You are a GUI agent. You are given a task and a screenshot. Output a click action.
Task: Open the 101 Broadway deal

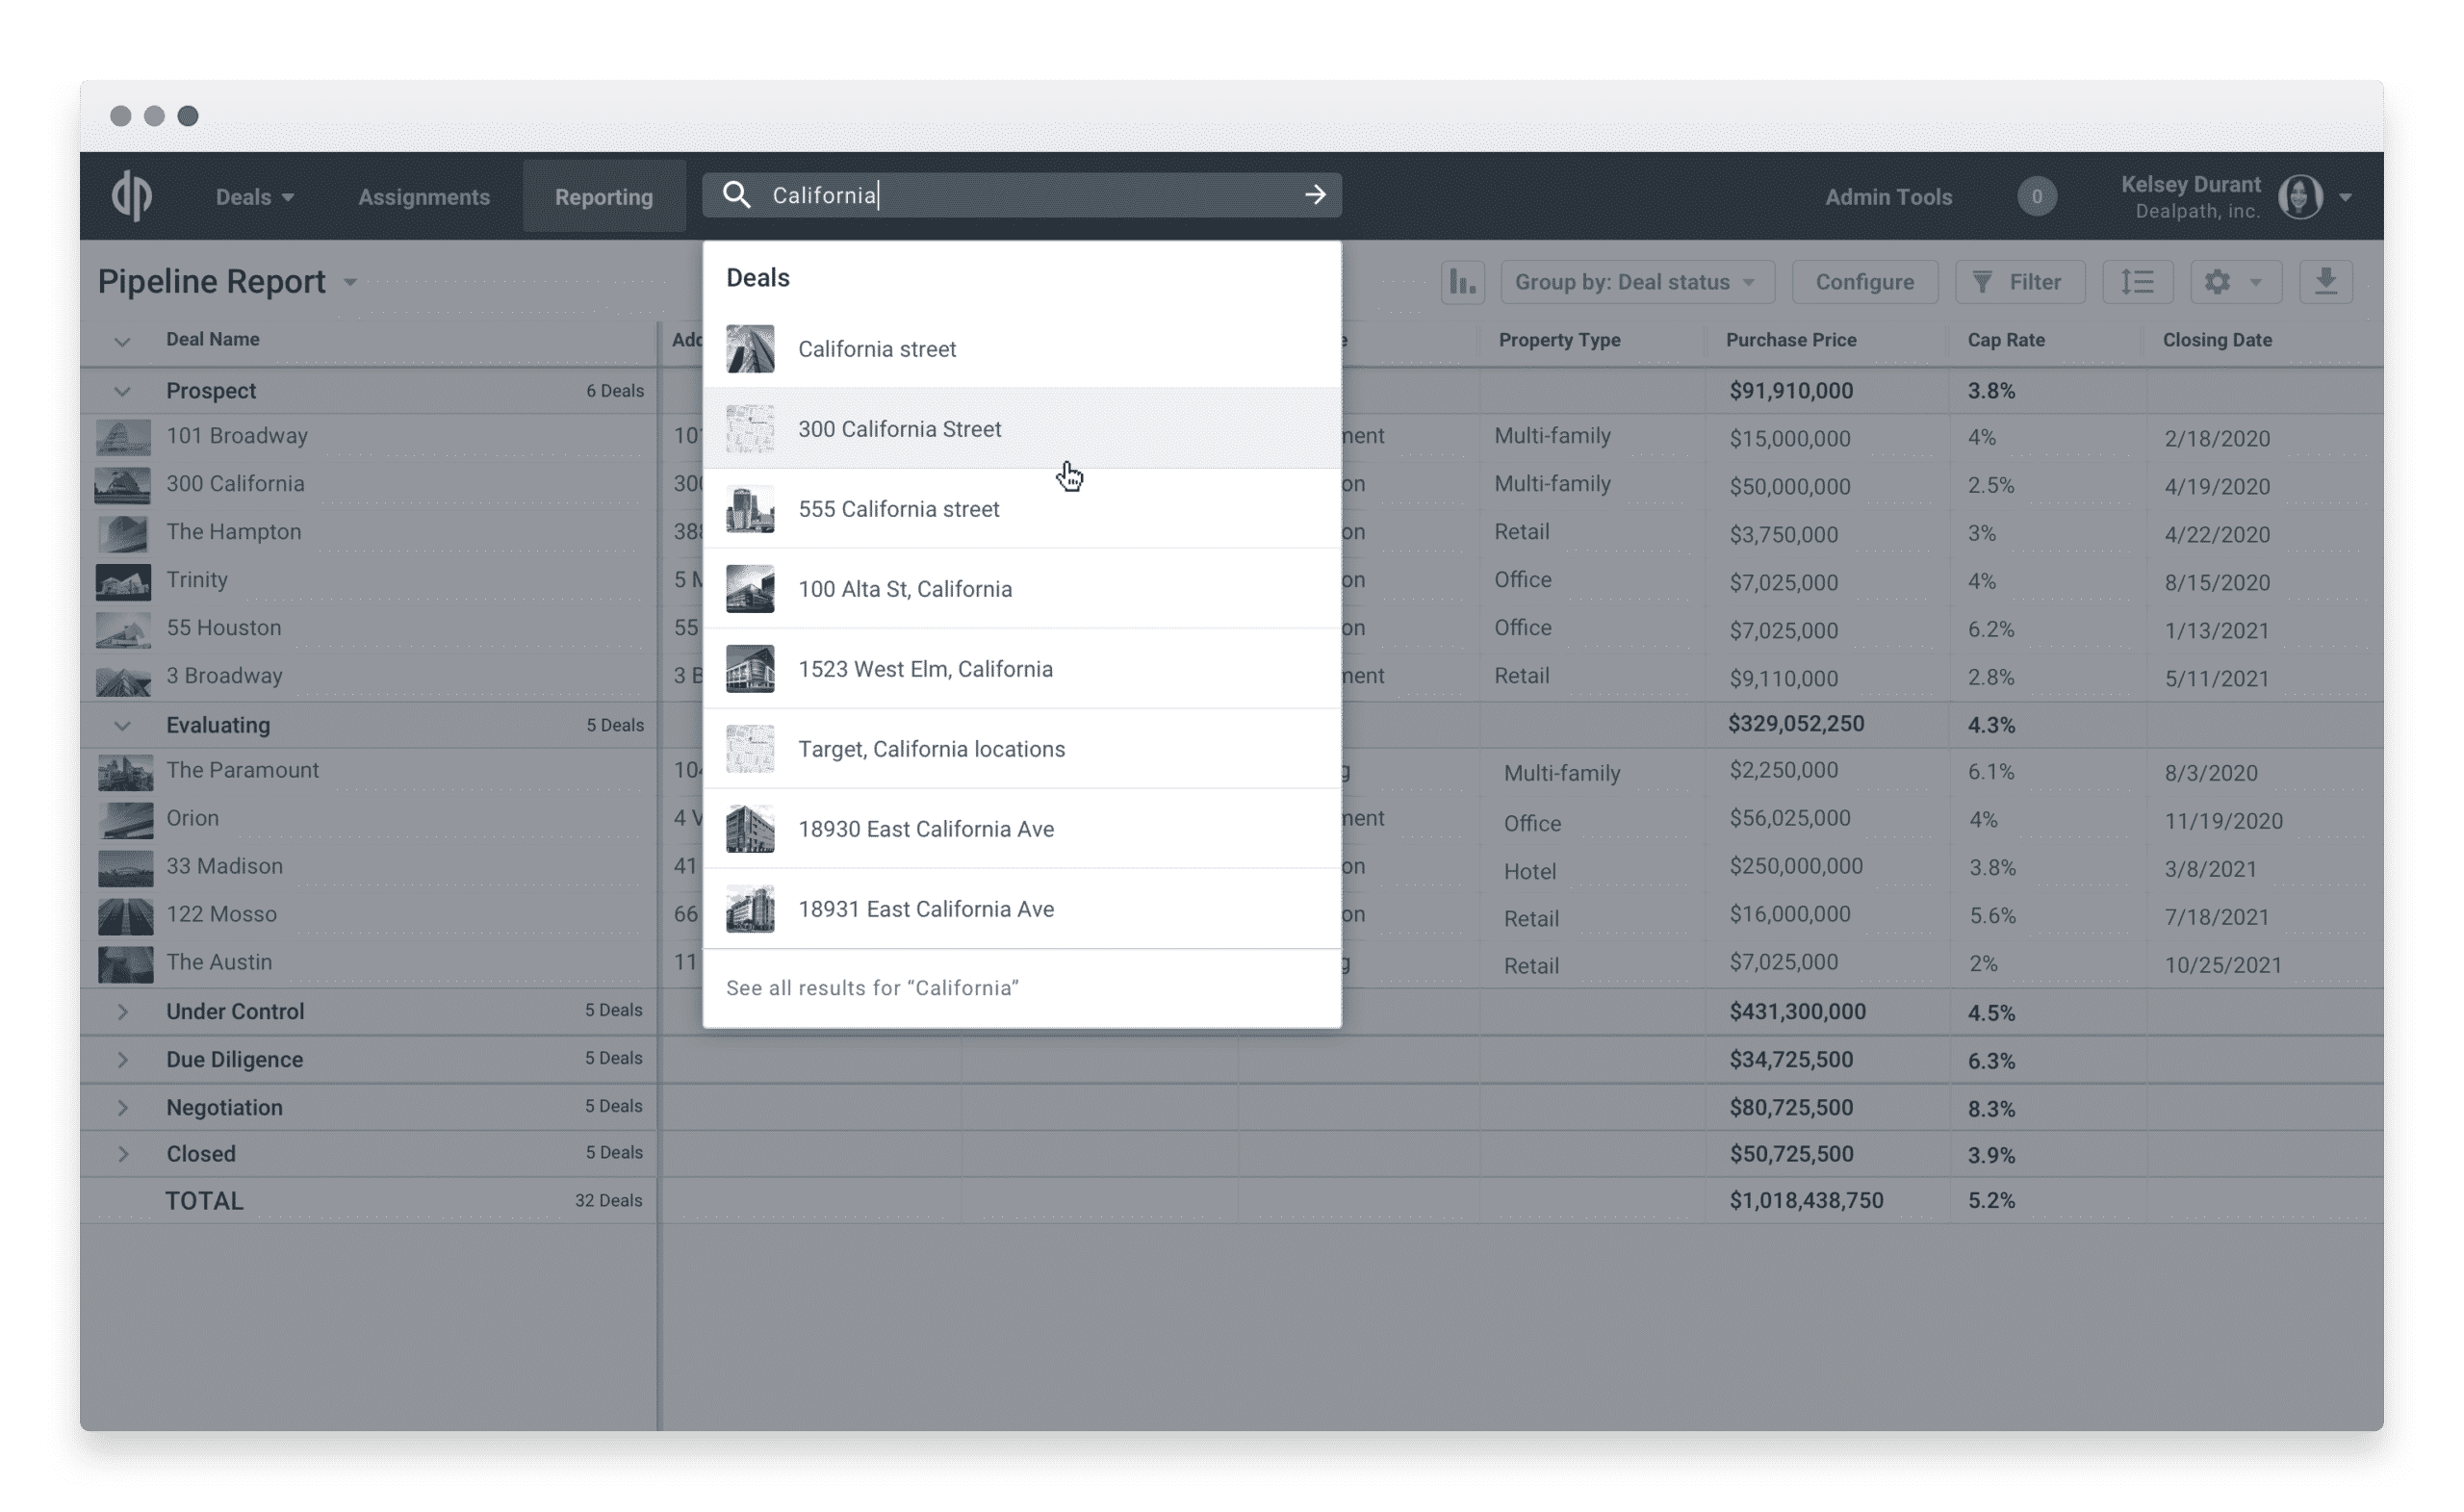237,436
